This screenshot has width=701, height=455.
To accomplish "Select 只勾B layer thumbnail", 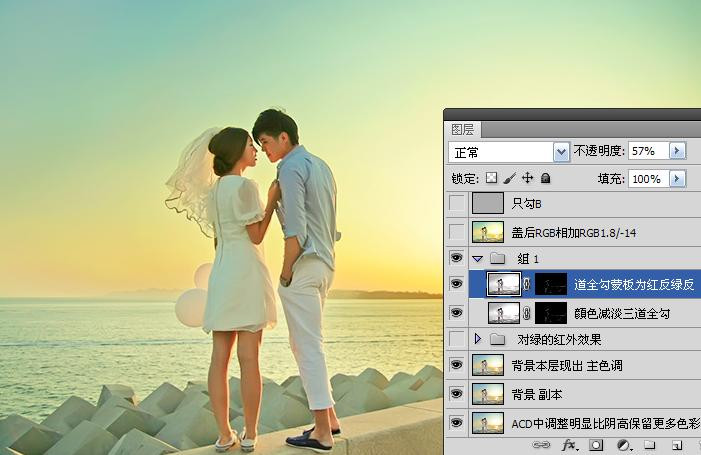I will [488, 203].
